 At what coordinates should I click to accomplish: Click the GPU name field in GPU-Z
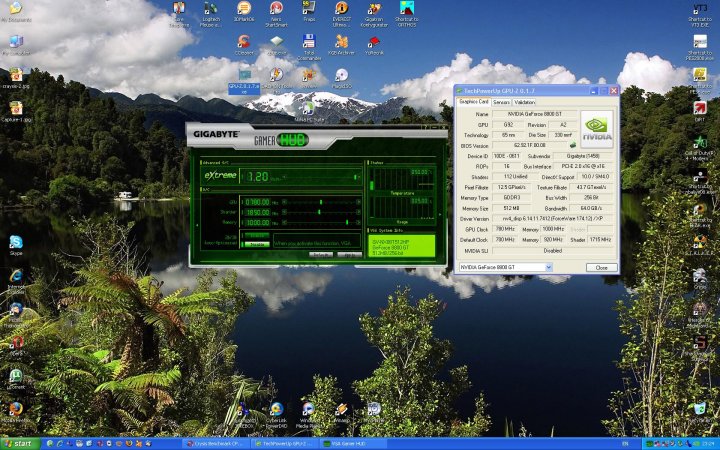[535, 113]
